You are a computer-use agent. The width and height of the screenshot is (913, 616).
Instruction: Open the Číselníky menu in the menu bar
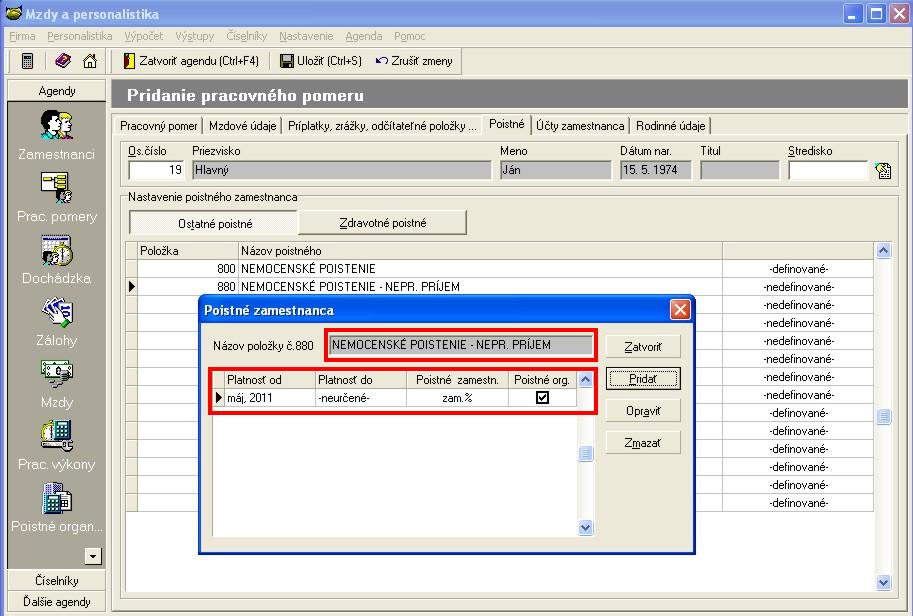coord(247,36)
